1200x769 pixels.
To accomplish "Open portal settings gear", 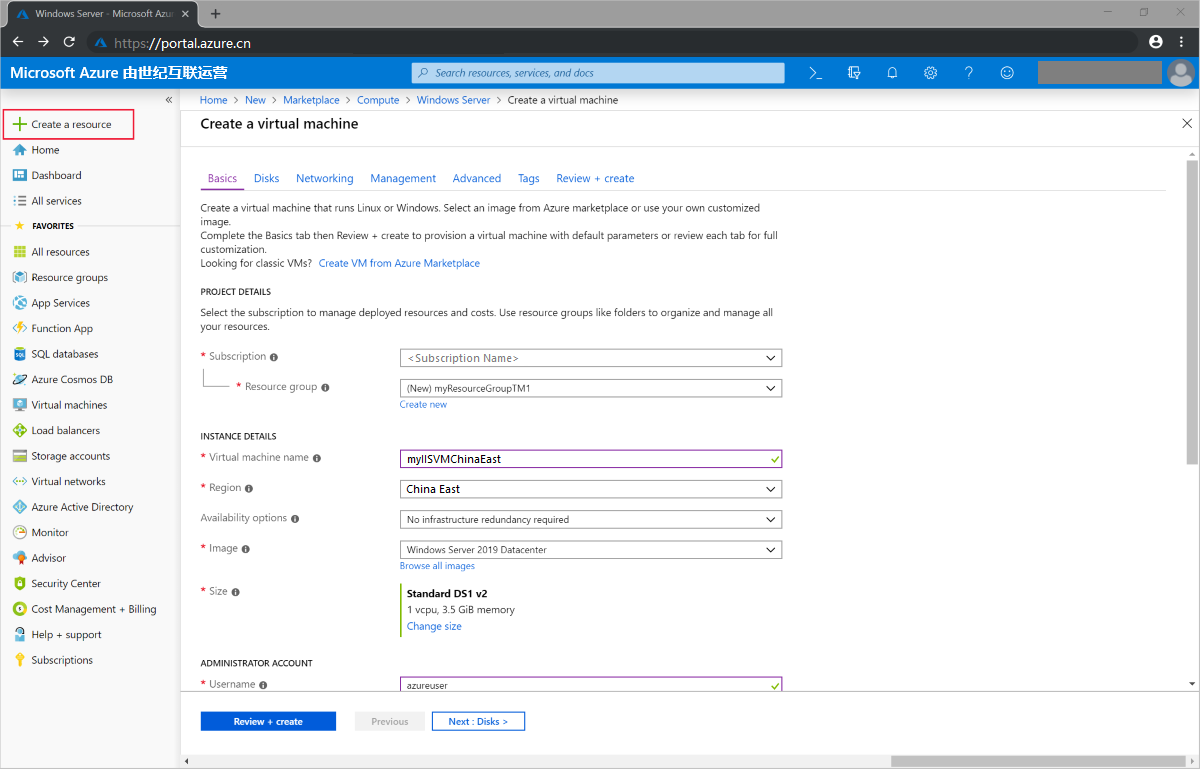I will (x=930, y=73).
